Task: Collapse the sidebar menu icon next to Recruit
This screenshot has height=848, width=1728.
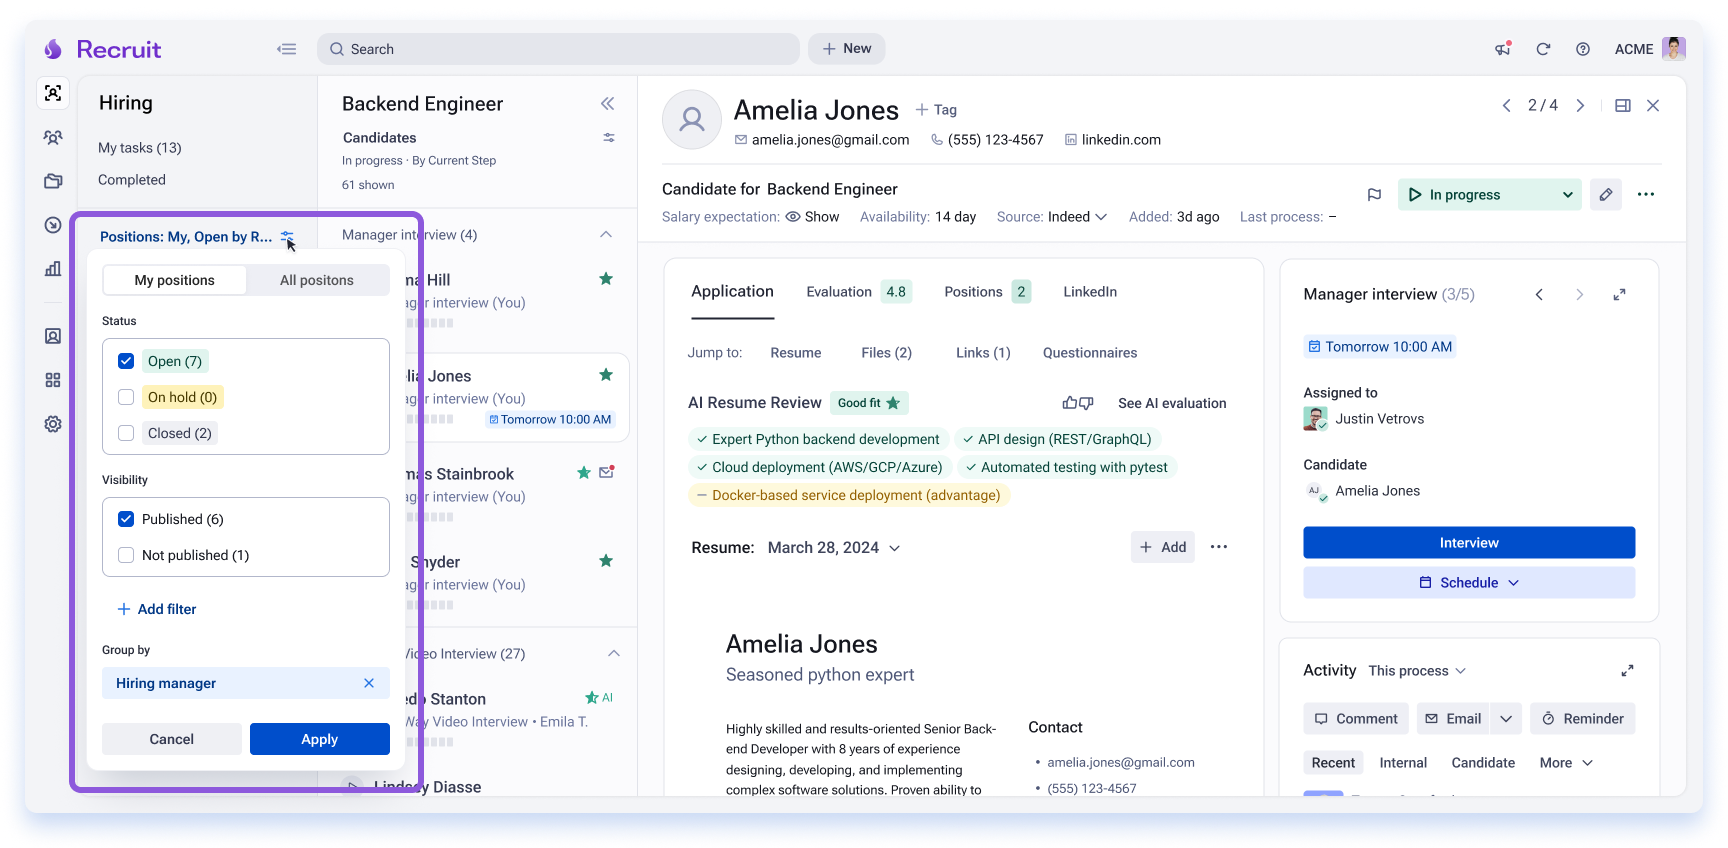Action: [x=287, y=49]
